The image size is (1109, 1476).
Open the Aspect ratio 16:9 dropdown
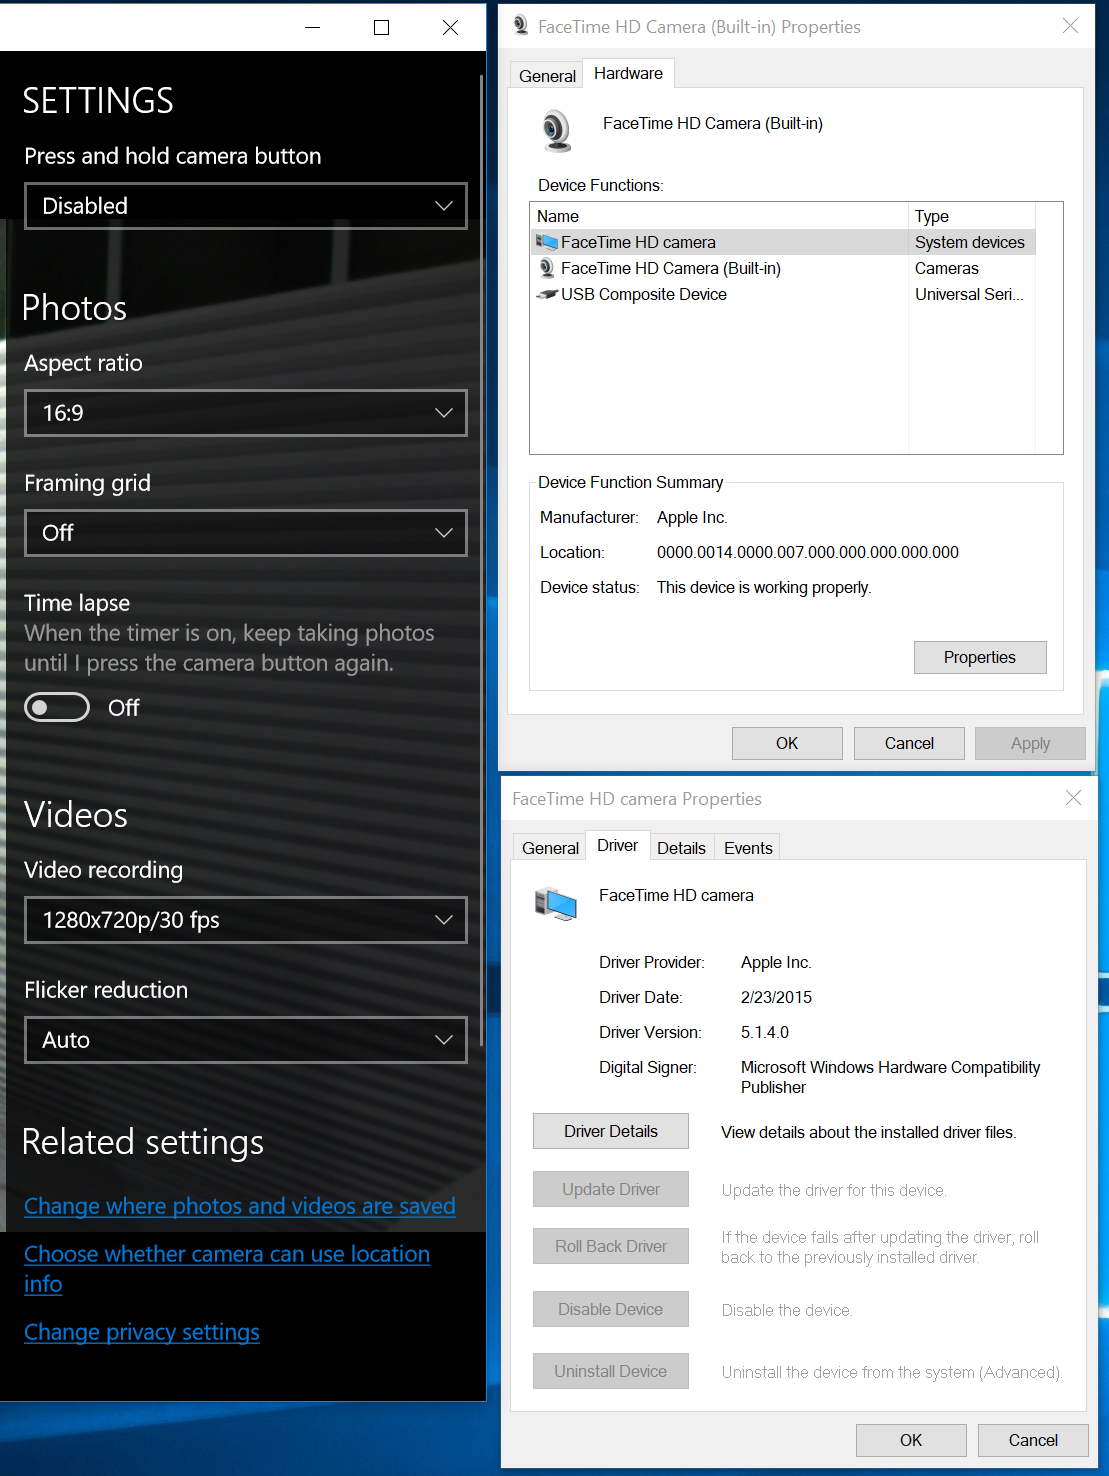[246, 413]
